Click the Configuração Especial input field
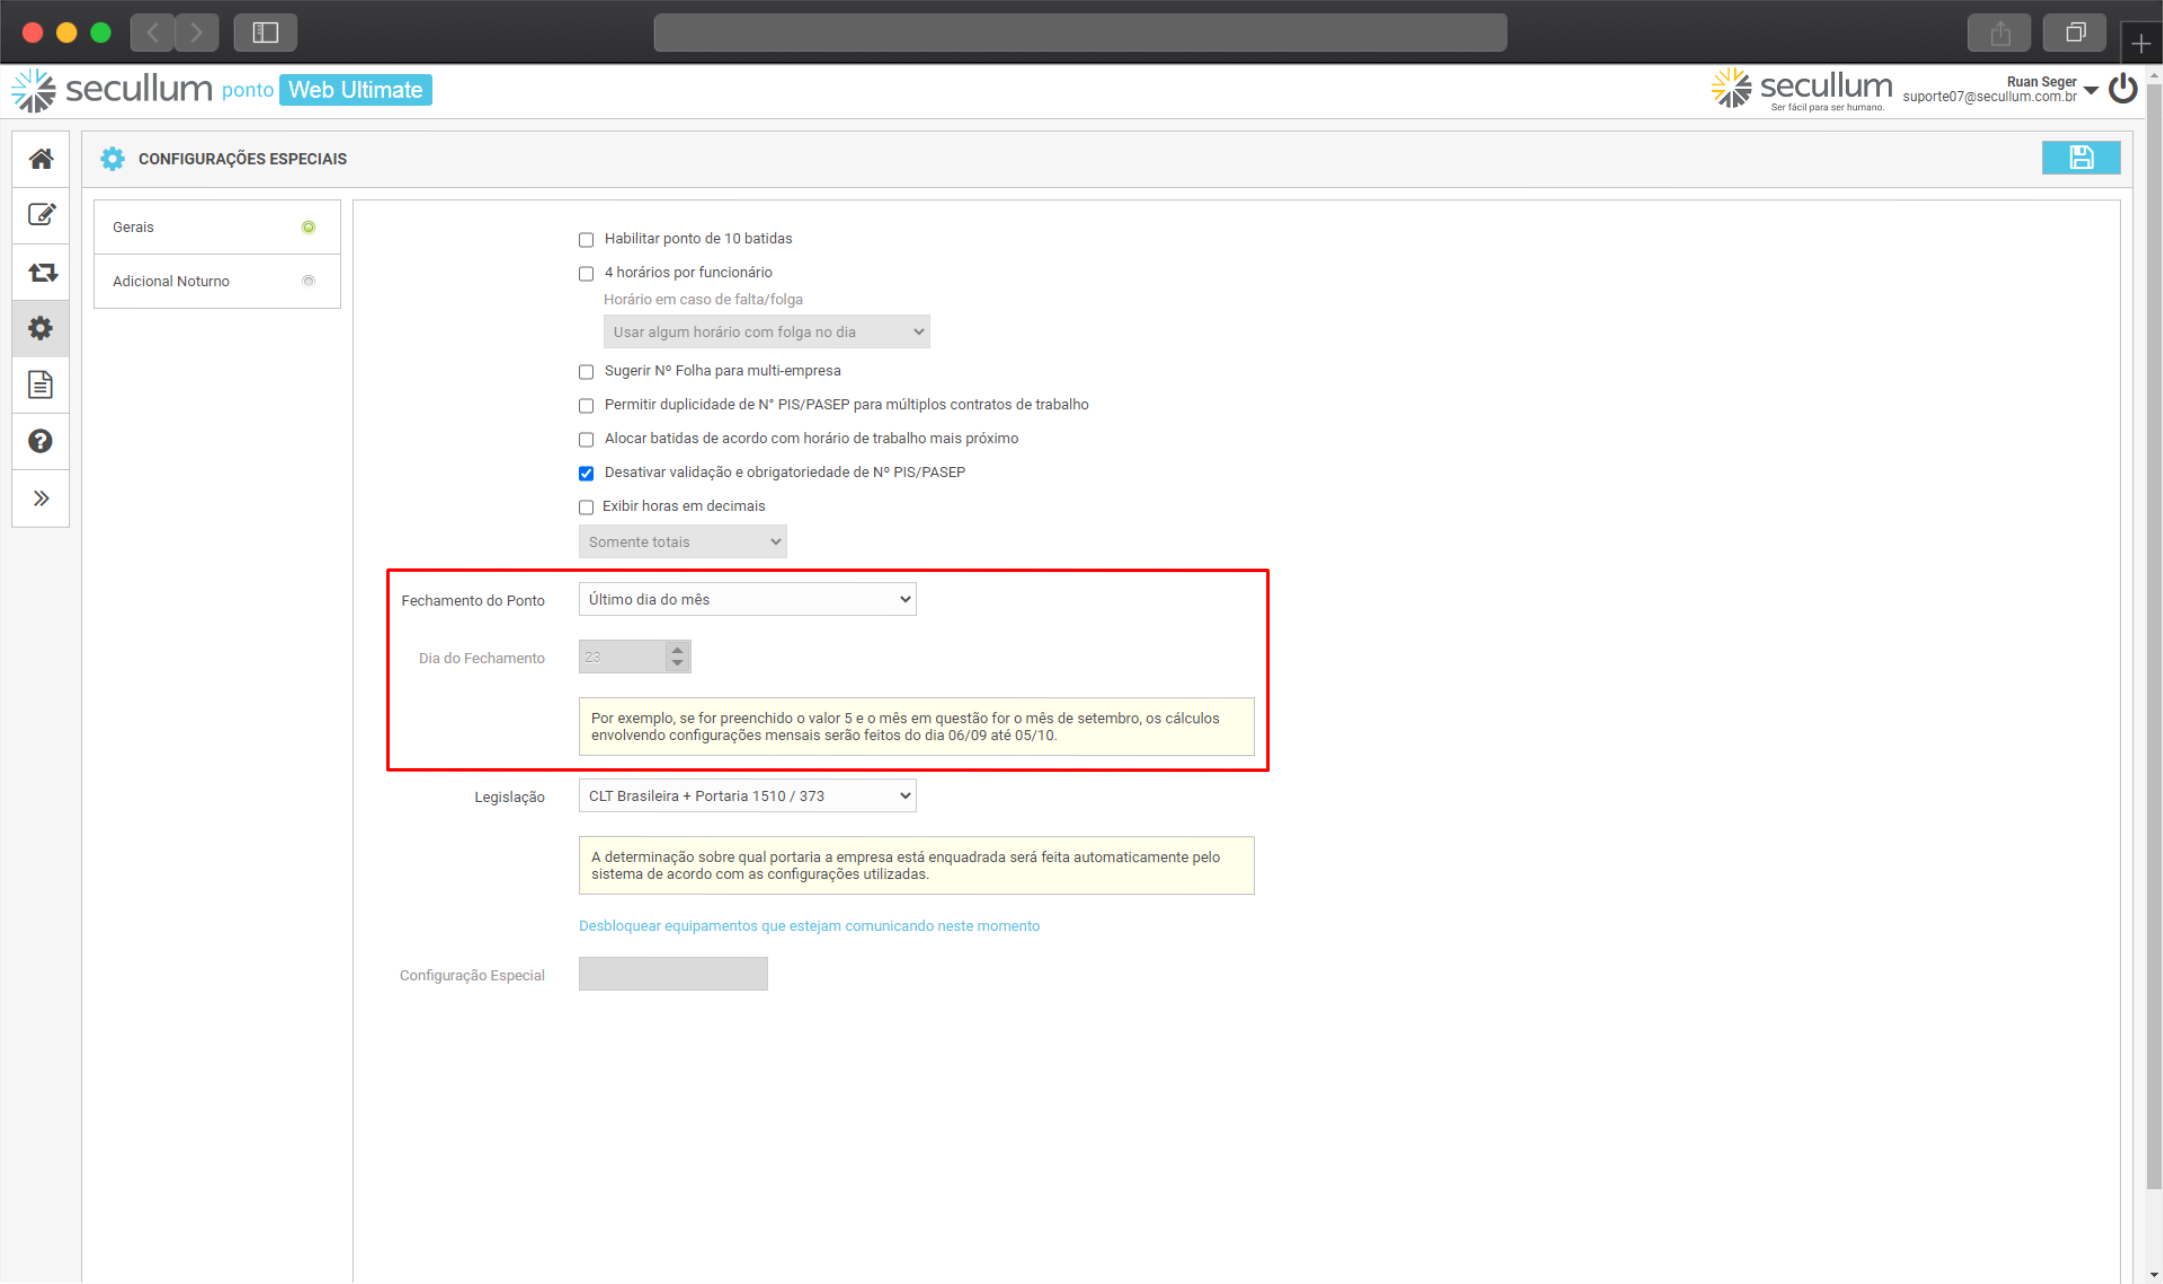This screenshot has width=2163, height=1284. click(x=673, y=974)
